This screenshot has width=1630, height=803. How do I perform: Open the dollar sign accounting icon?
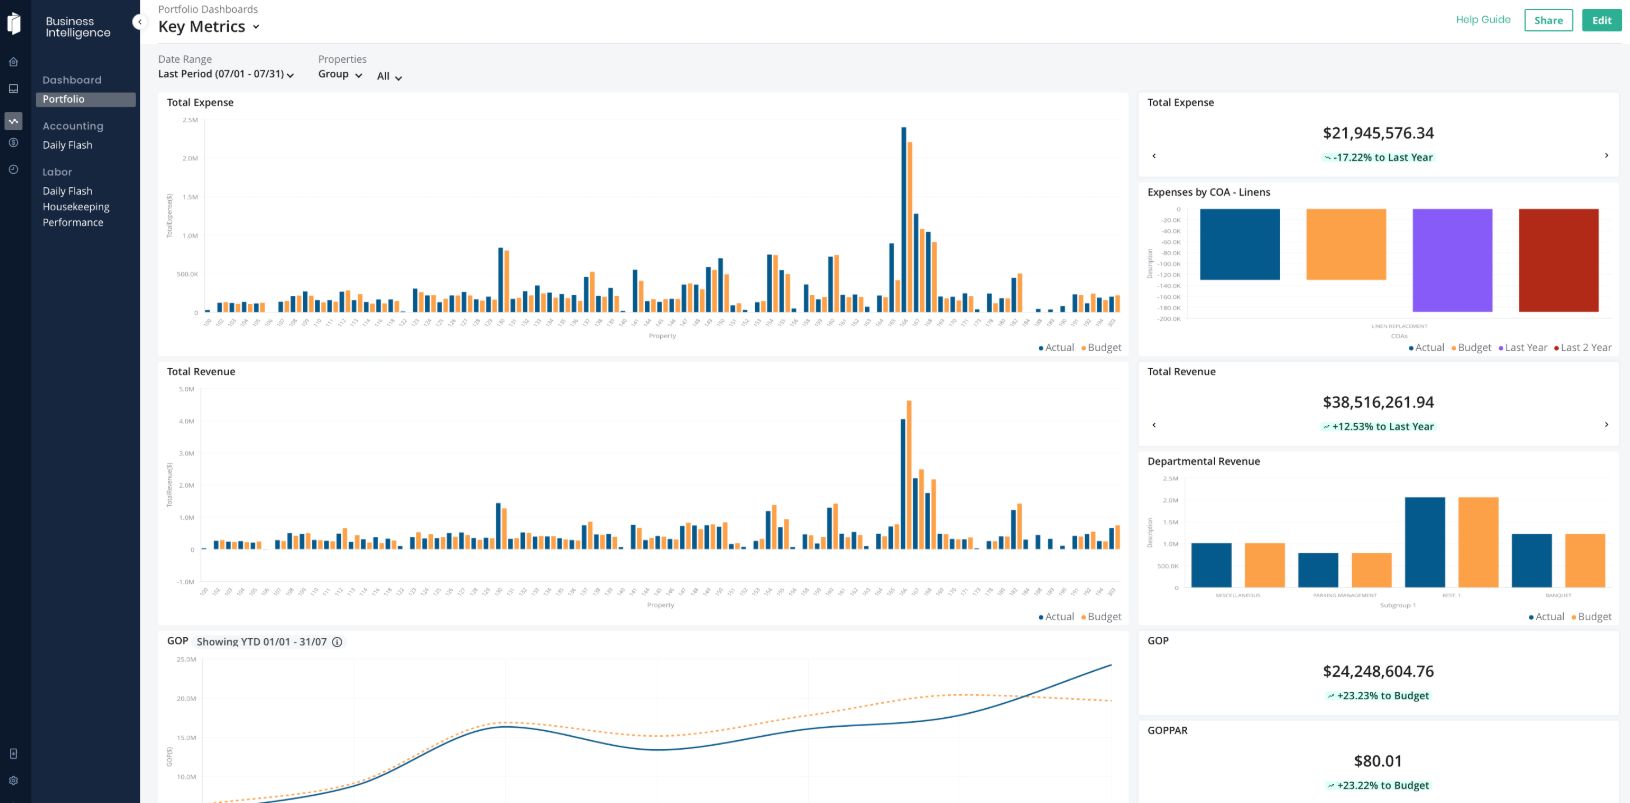click(13, 143)
